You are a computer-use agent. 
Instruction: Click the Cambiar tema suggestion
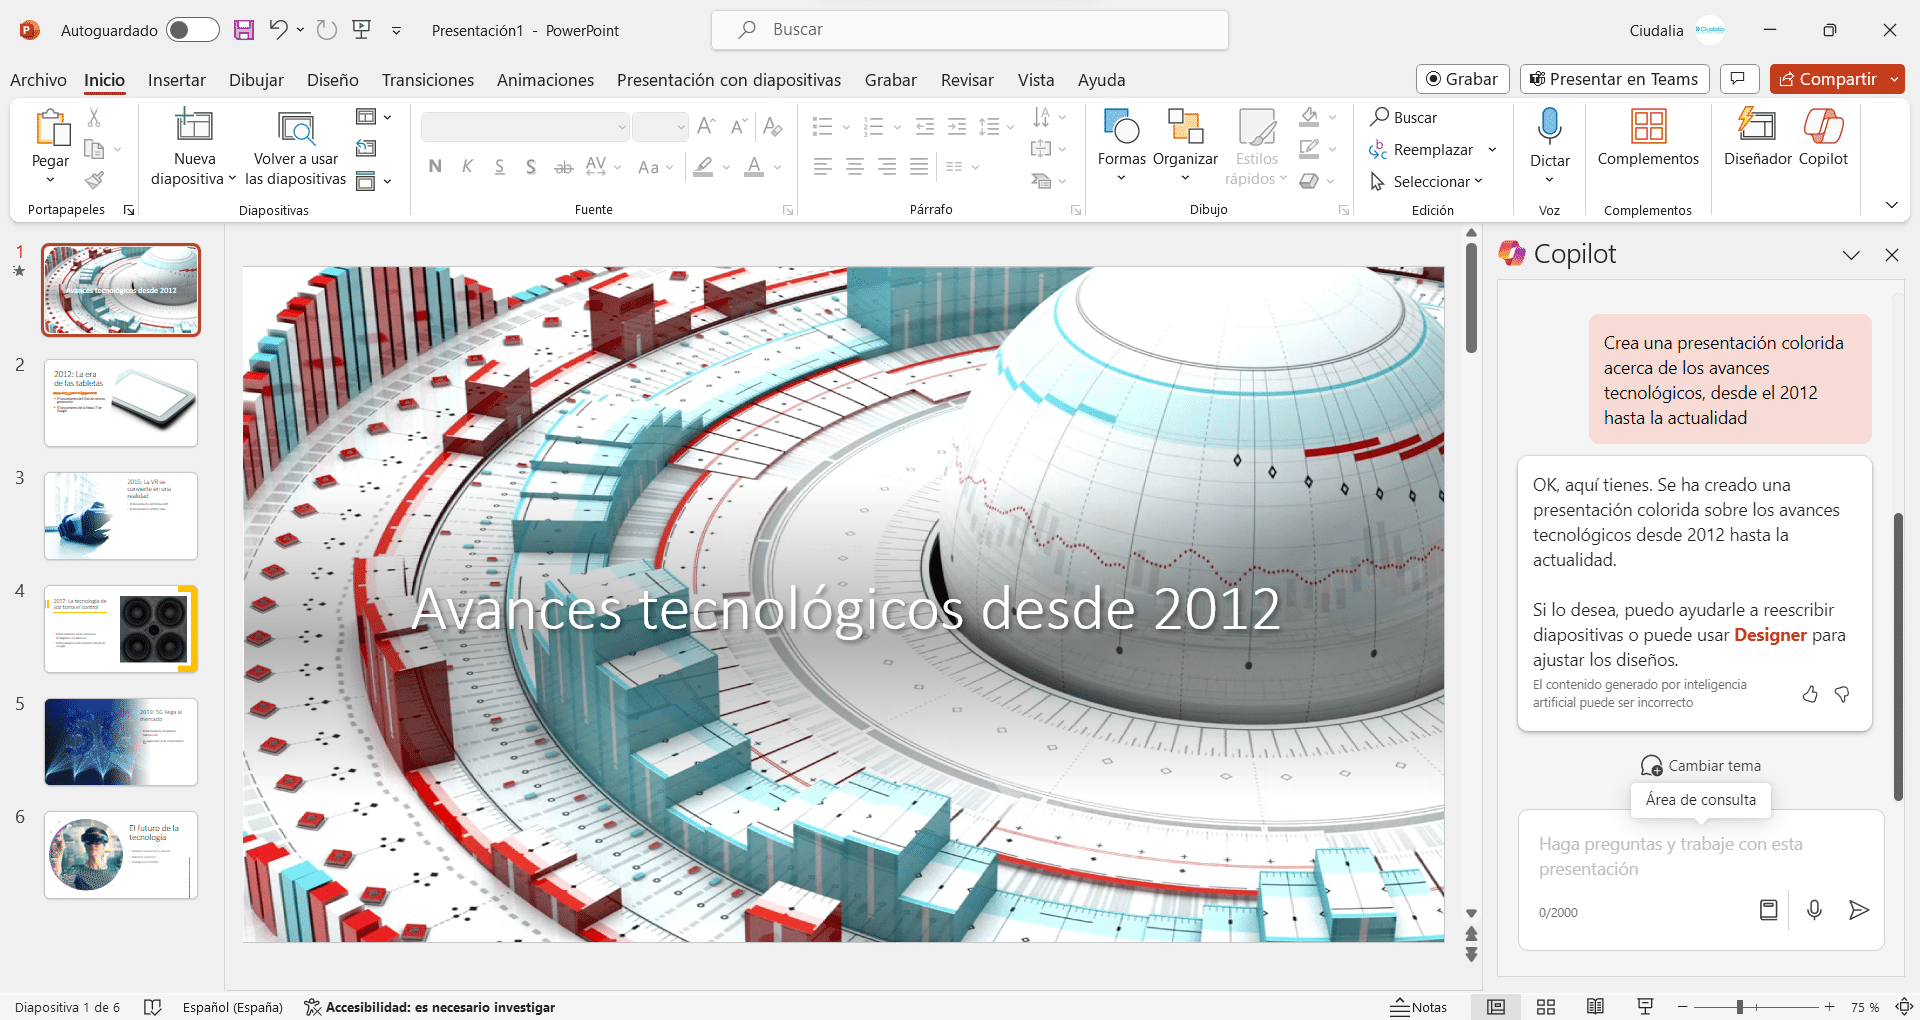[x=1701, y=766]
